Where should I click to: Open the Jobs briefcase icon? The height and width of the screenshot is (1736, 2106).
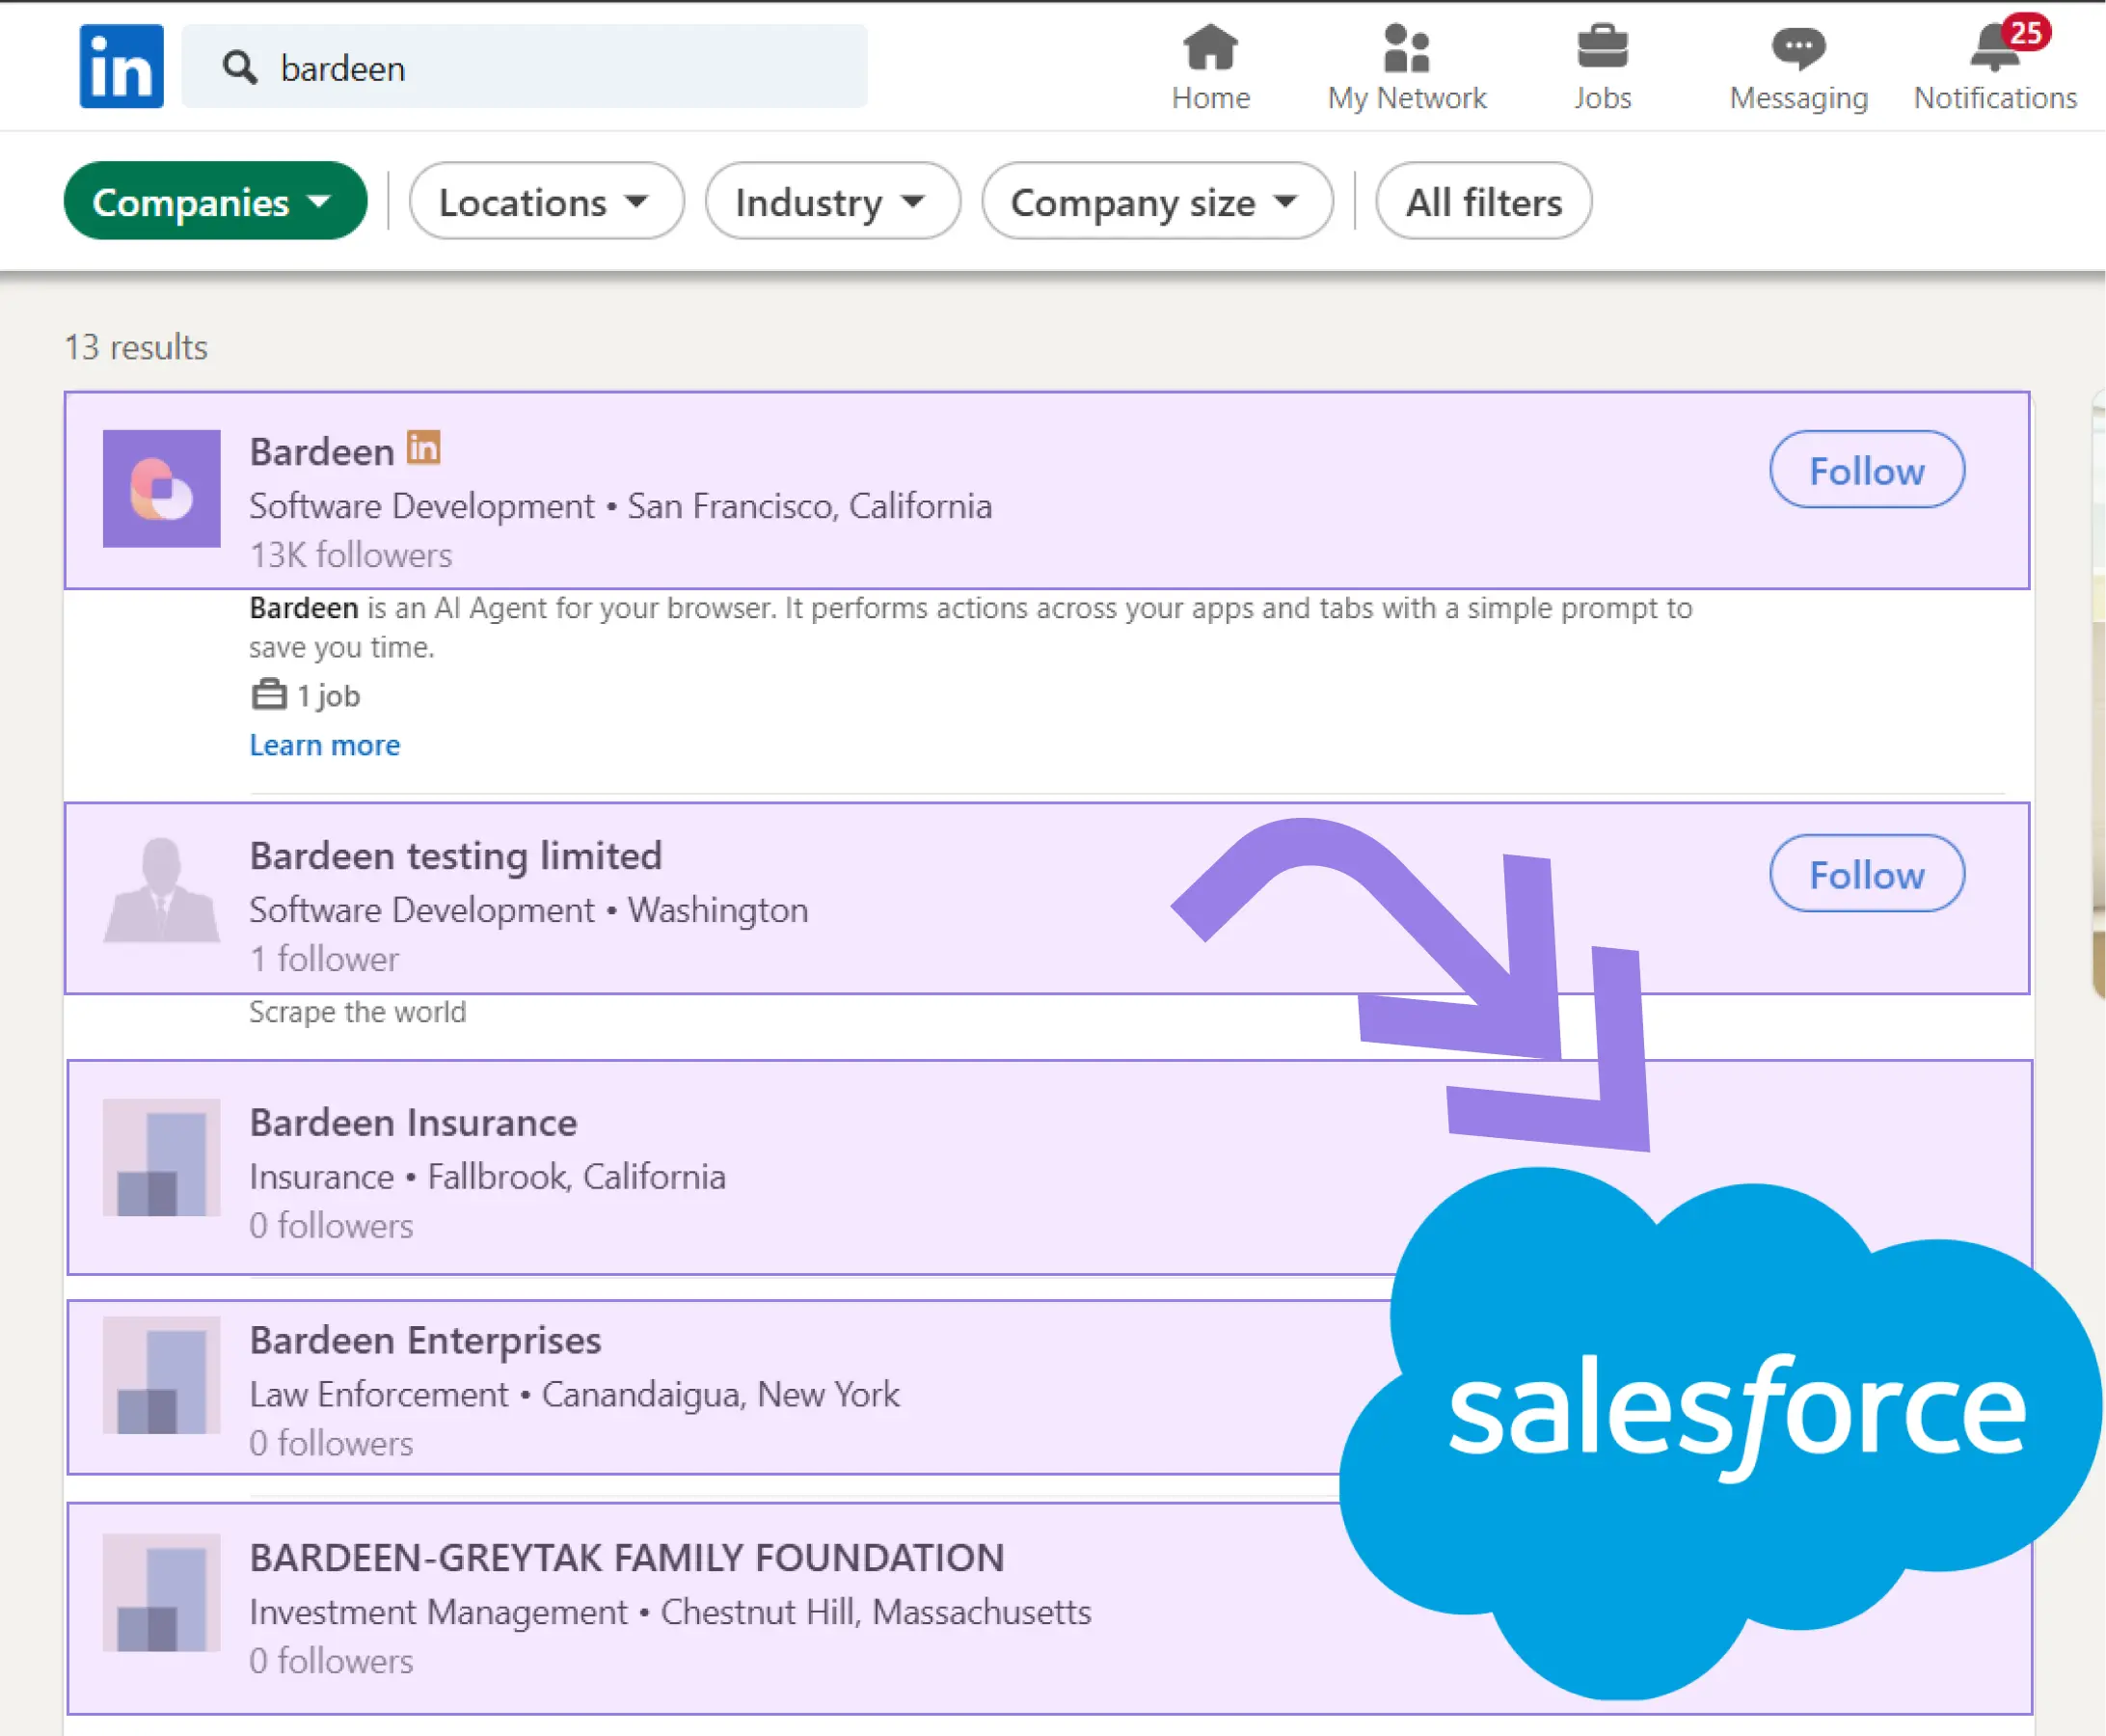pos(1602,47)
